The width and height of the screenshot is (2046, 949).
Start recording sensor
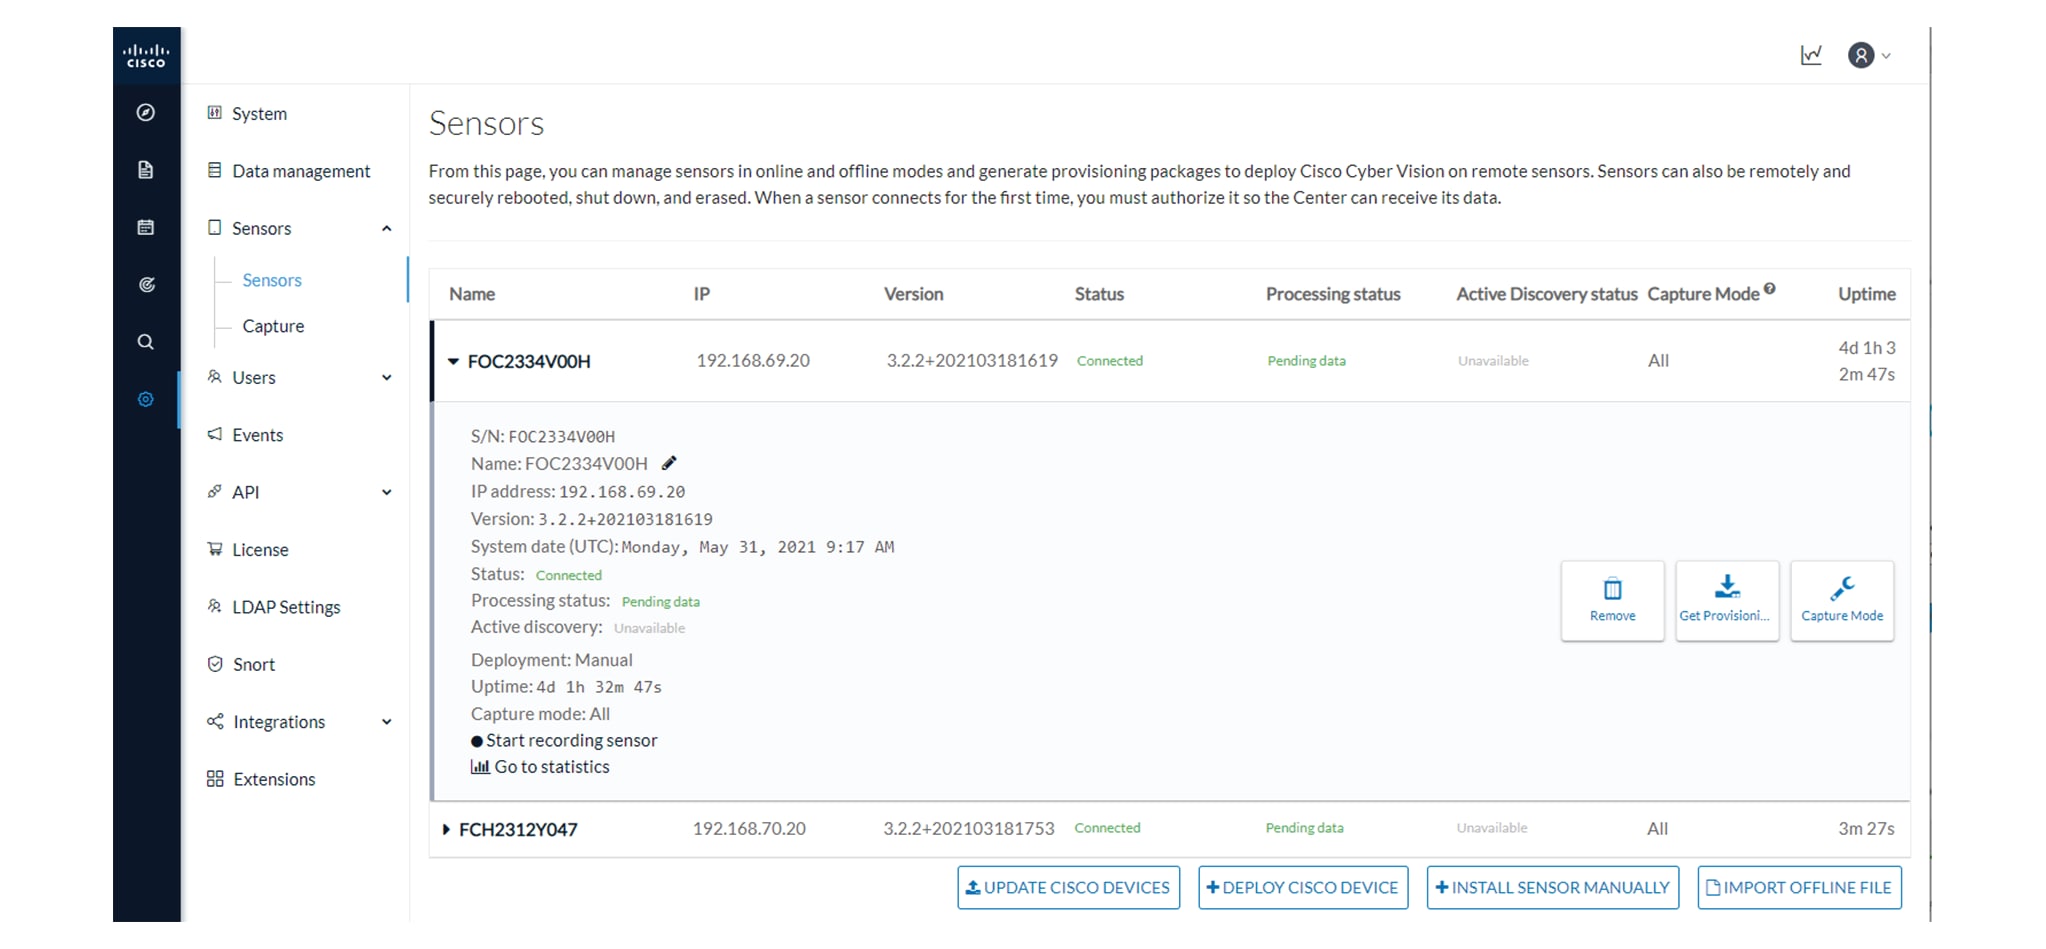pyautogui.click(x=564, y=740)
